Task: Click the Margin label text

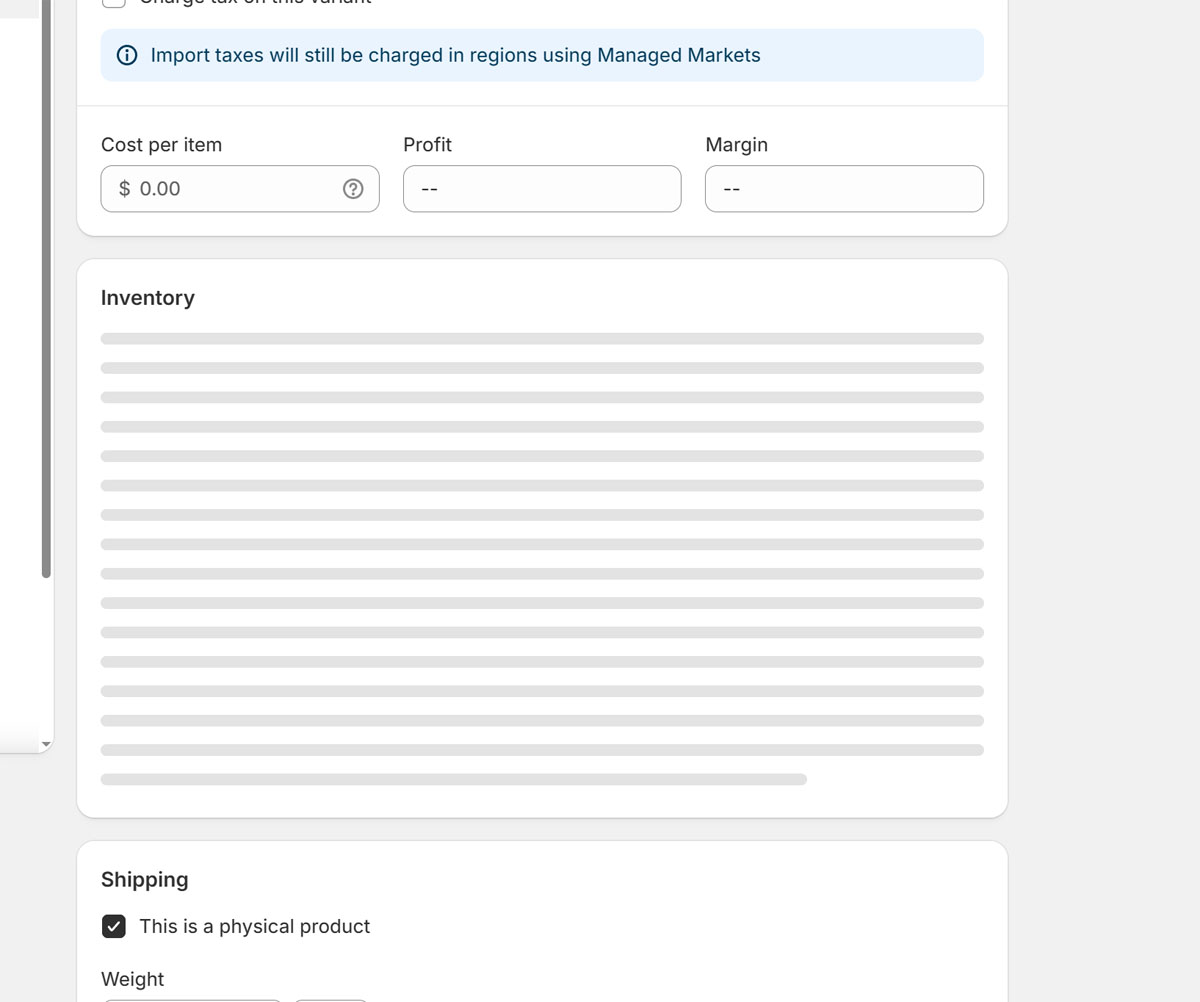Action: tap(736, 145)
